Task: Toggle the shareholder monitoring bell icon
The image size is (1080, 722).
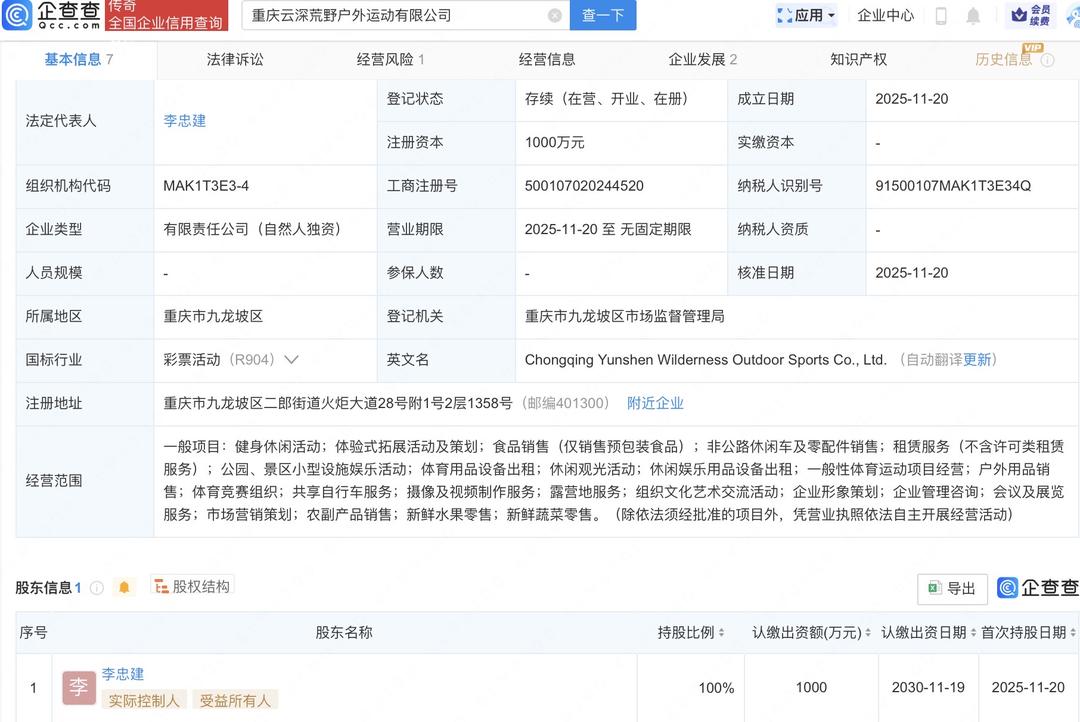Action: (124, 588)
